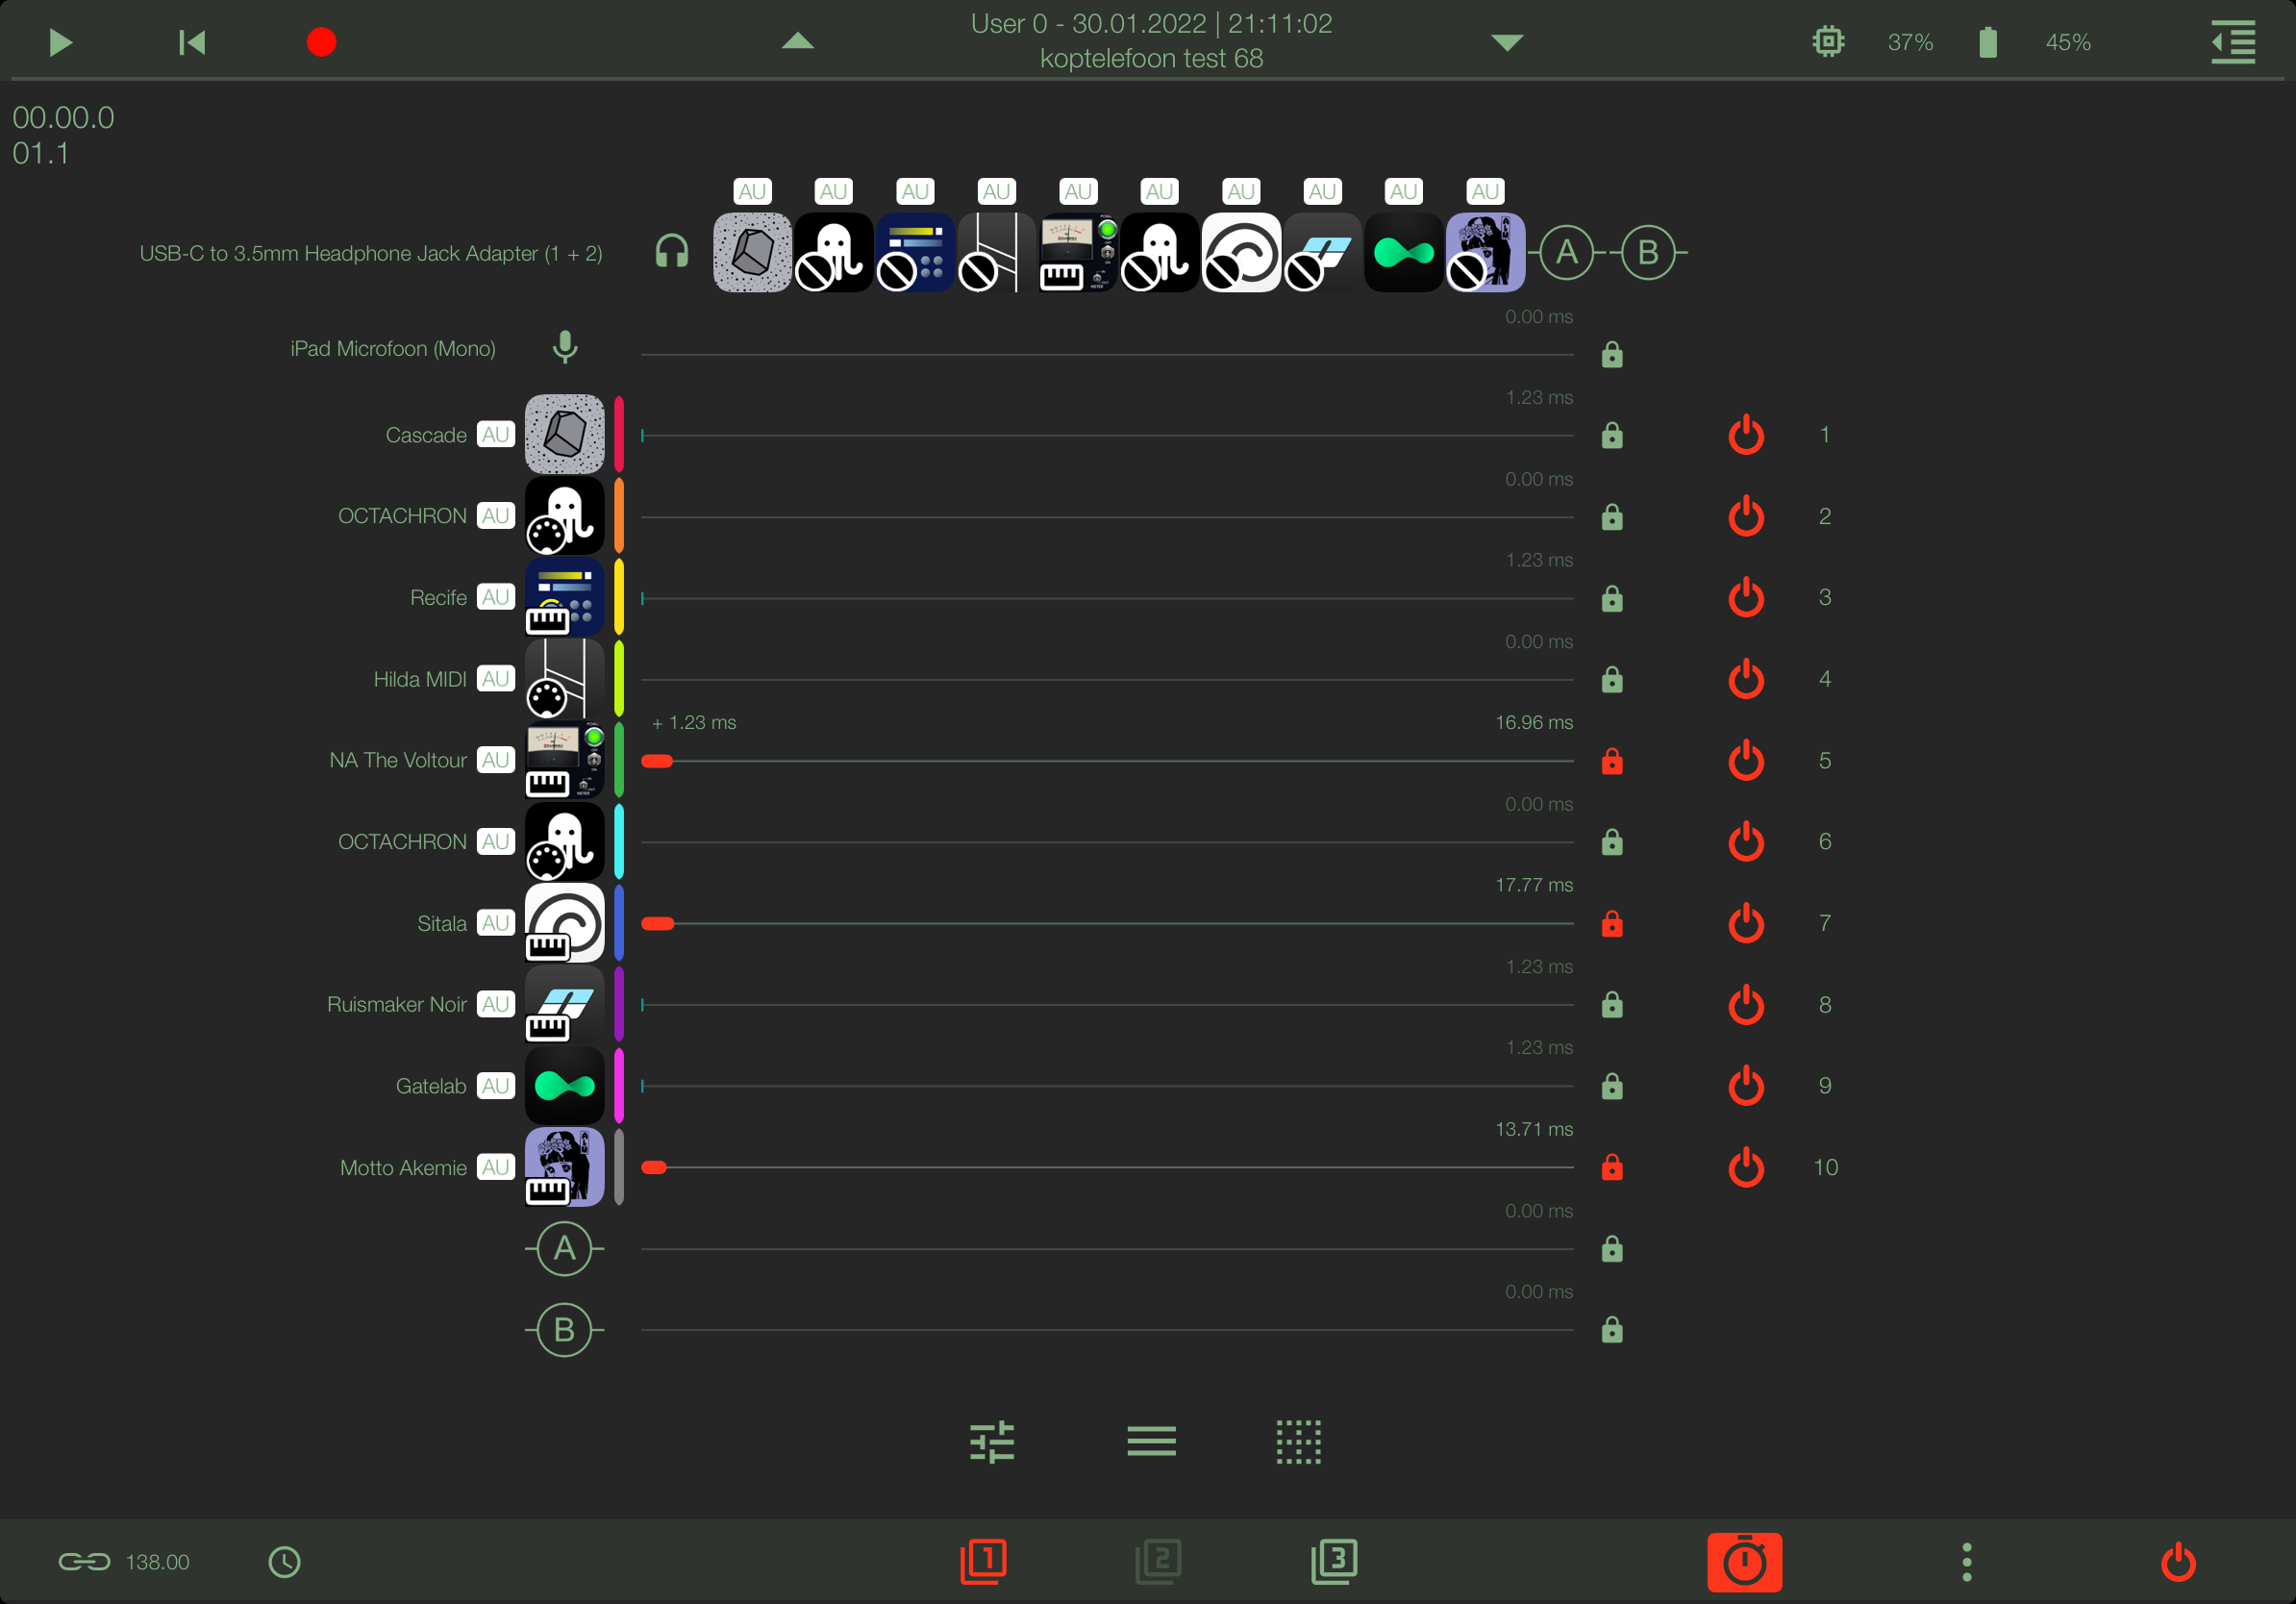Go to previous session with up arrow
The width and height of the screenshot is (2296, 1604).
coord(797,41)
